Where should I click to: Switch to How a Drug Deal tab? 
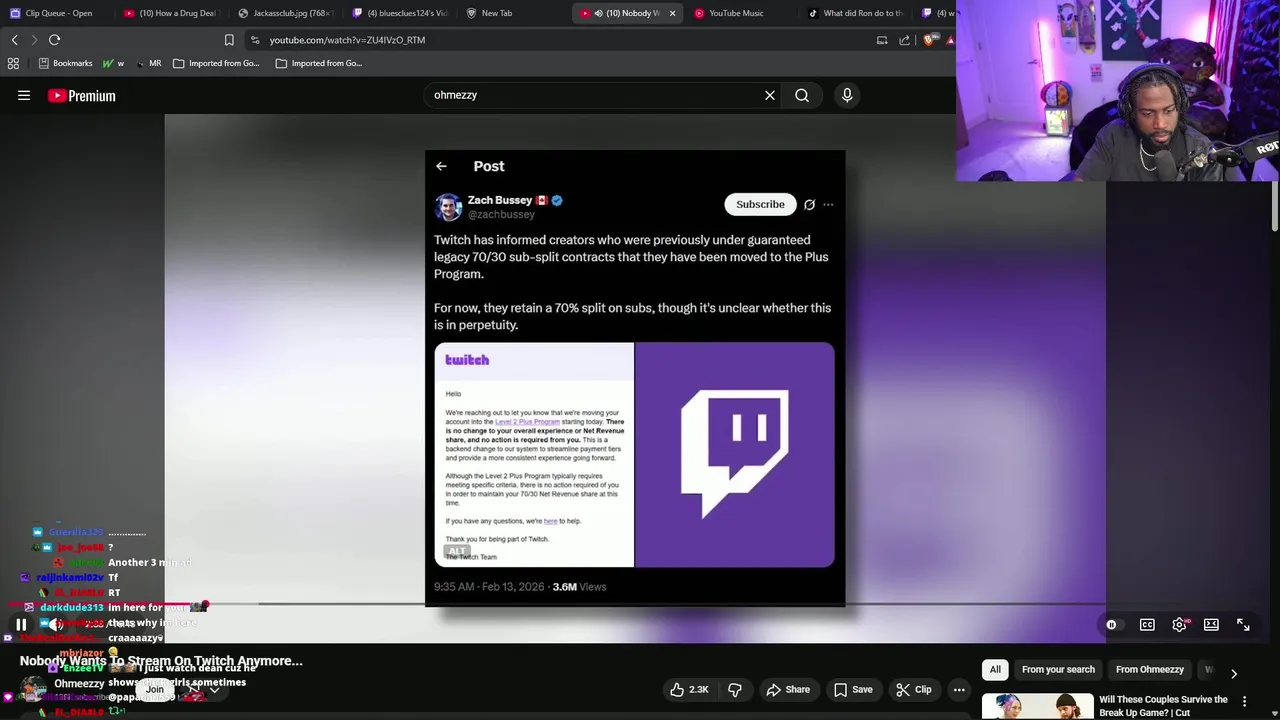(x=172, y=13)
